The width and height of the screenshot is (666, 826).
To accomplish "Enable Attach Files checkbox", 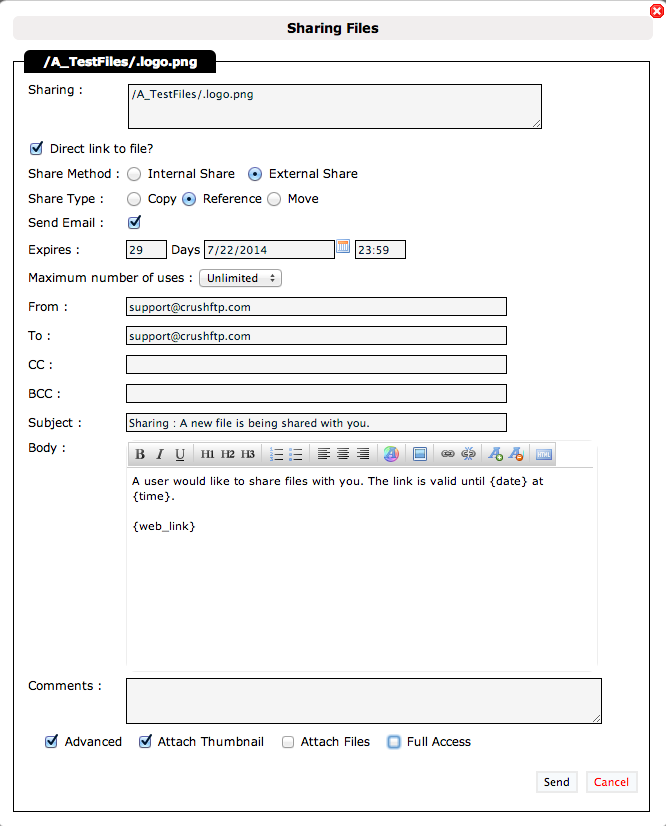I will pyautogui.click(x=288, y=742).
